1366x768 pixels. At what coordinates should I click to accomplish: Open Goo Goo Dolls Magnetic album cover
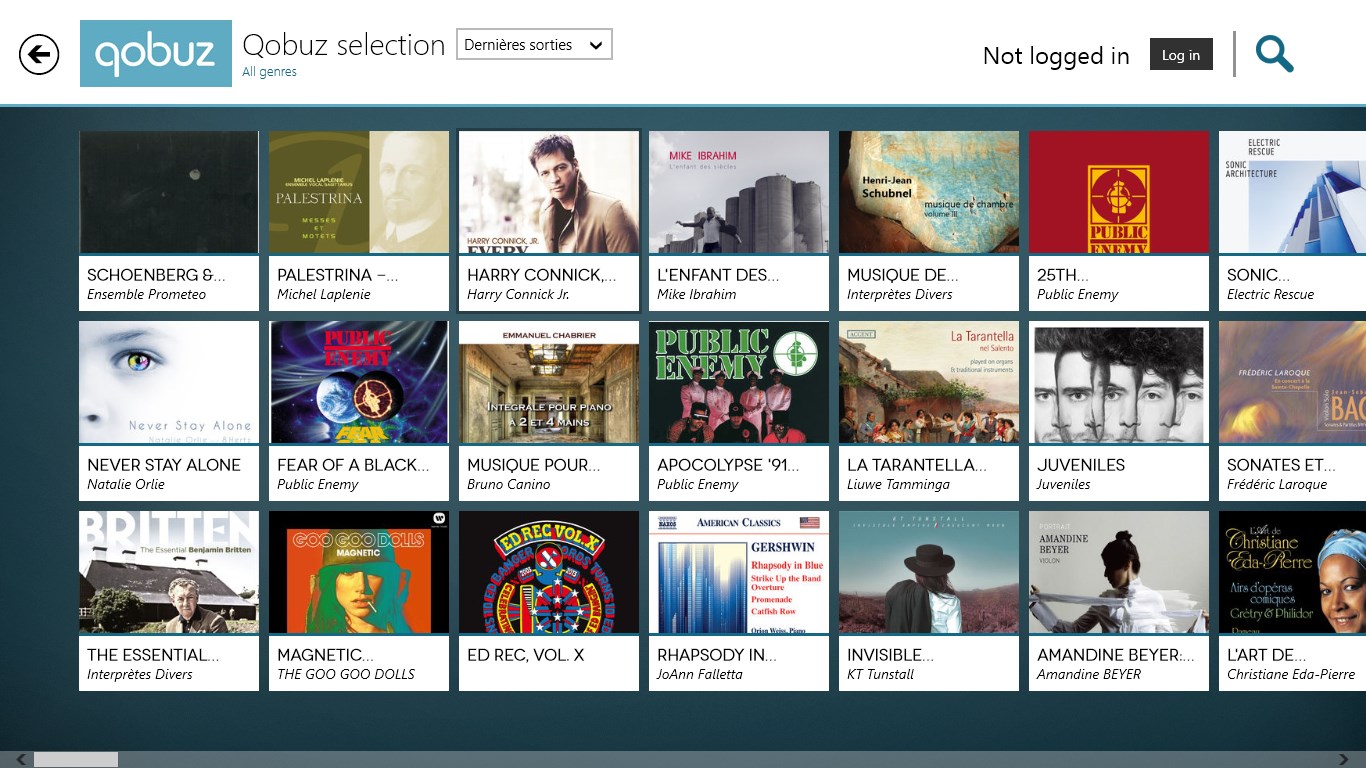click(x=359, y=572)
